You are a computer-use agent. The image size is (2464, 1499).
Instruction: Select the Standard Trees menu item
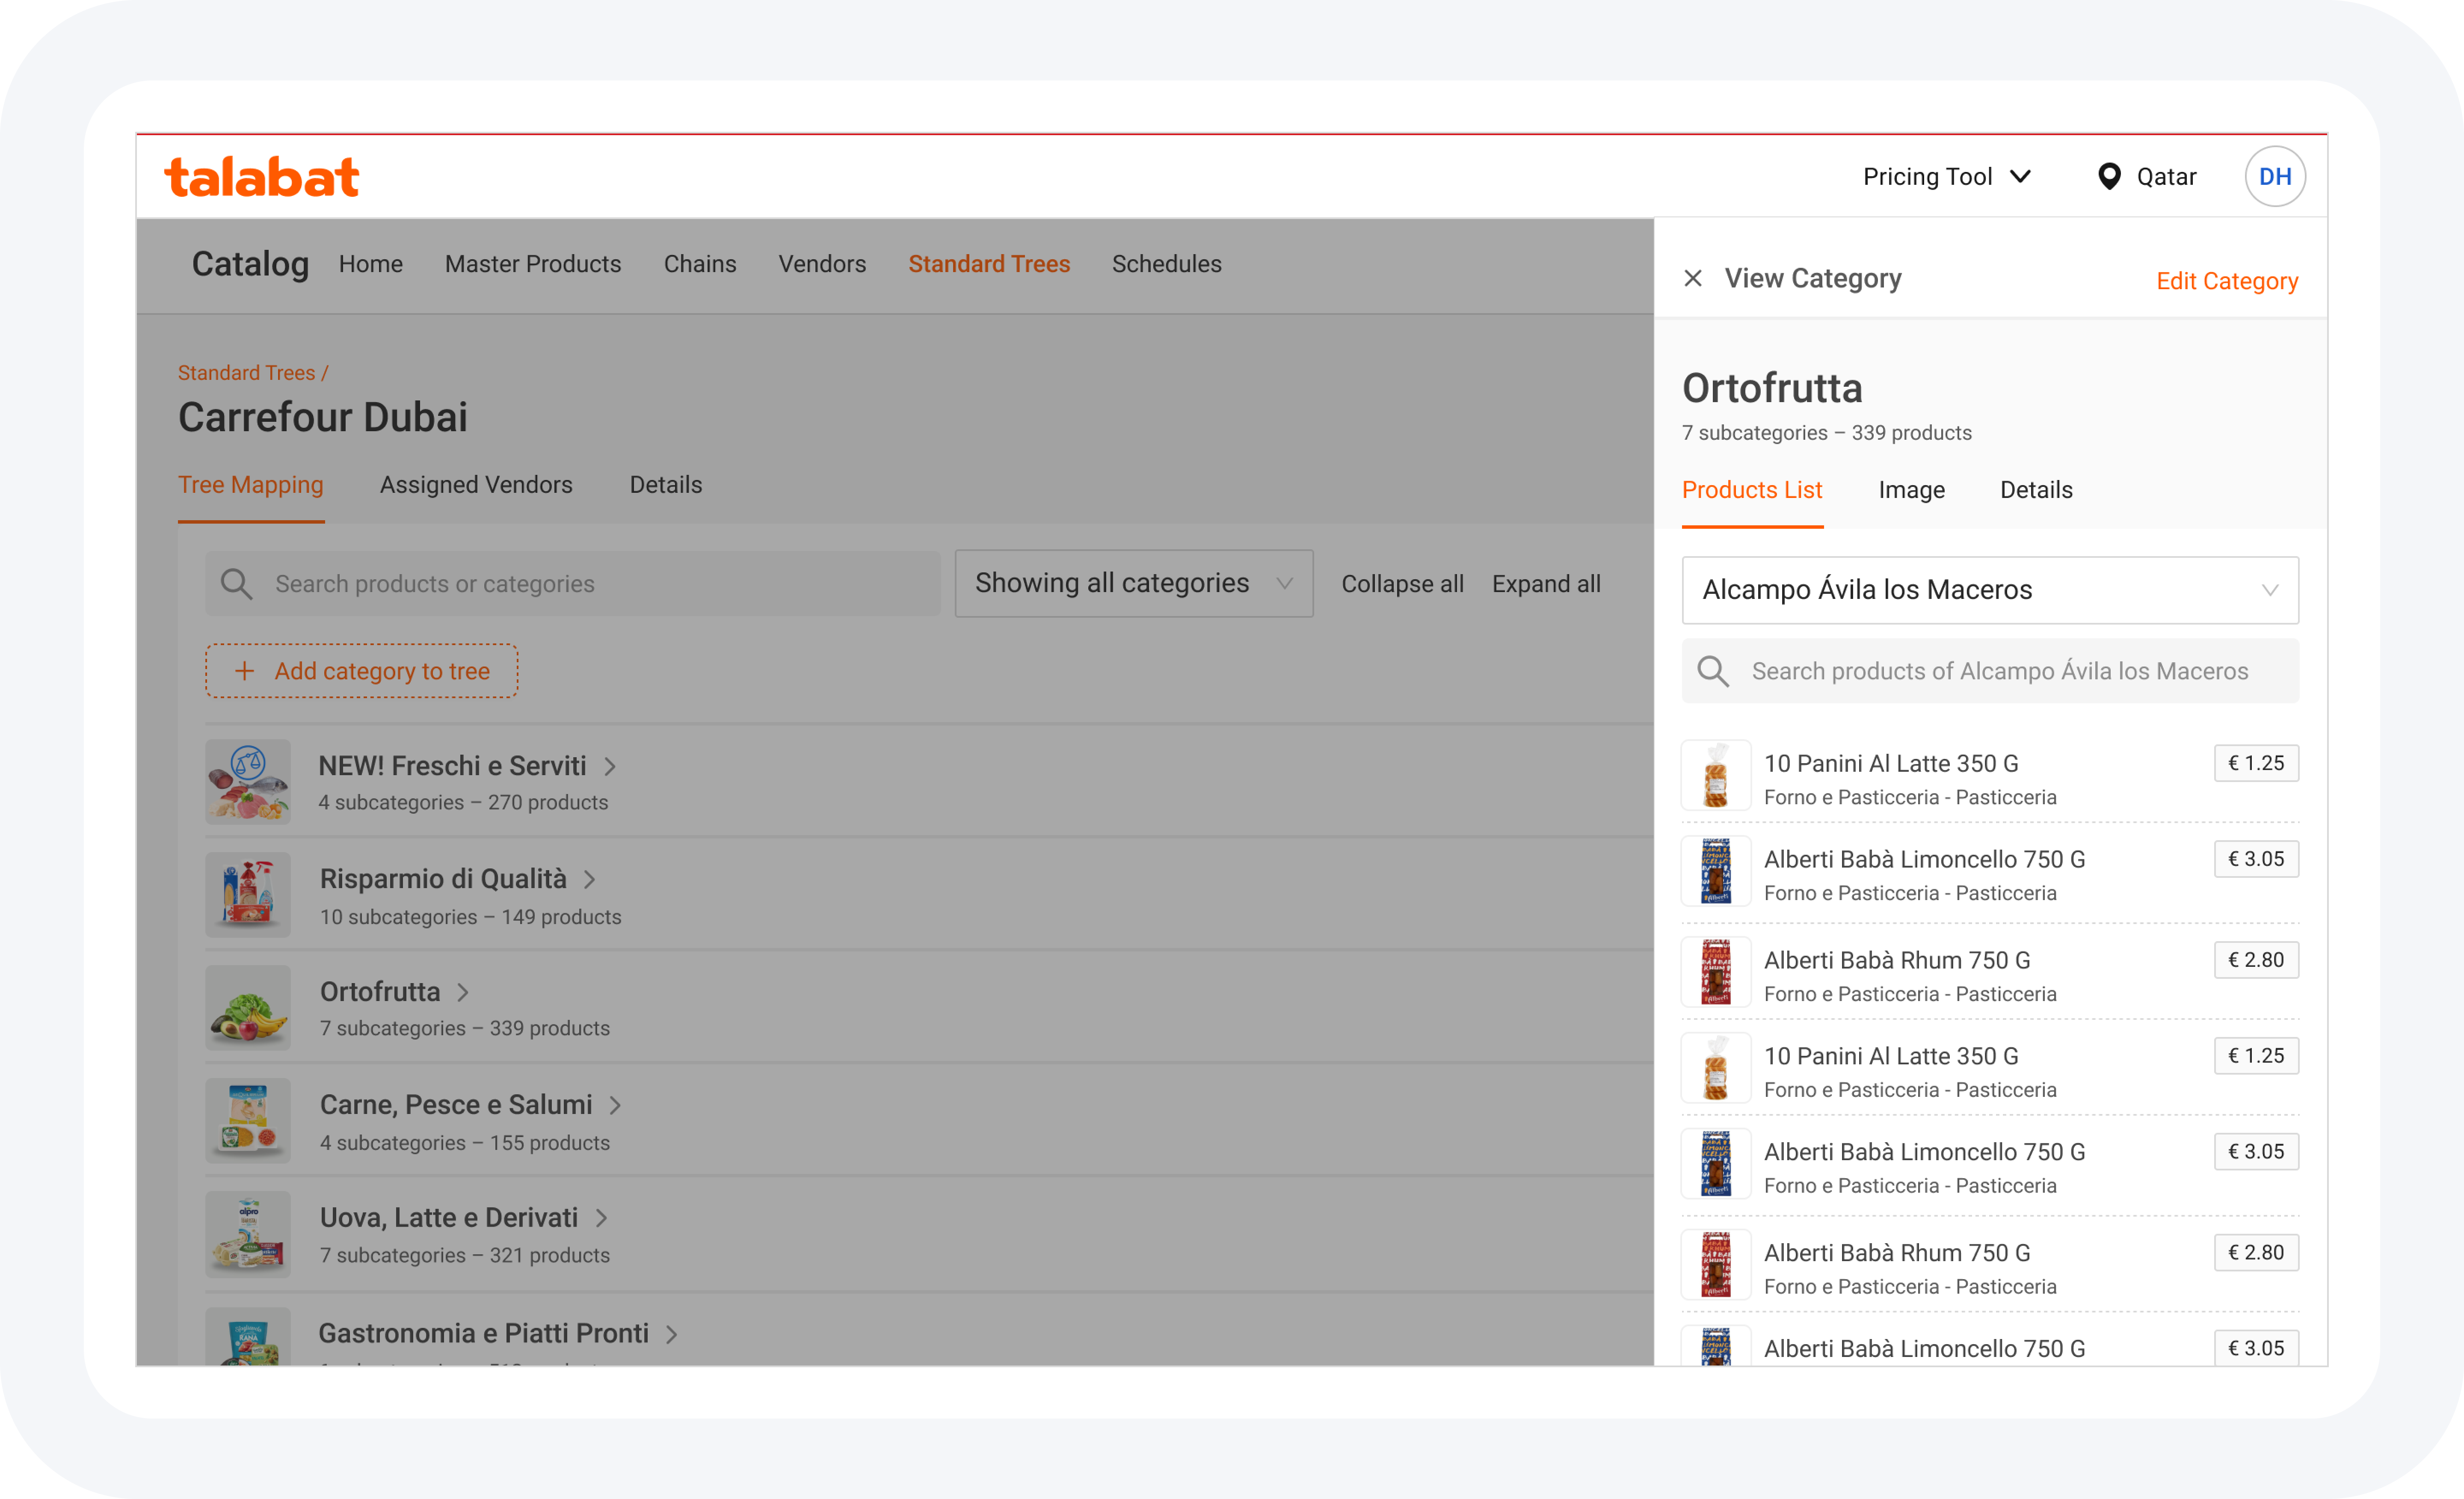989,264
